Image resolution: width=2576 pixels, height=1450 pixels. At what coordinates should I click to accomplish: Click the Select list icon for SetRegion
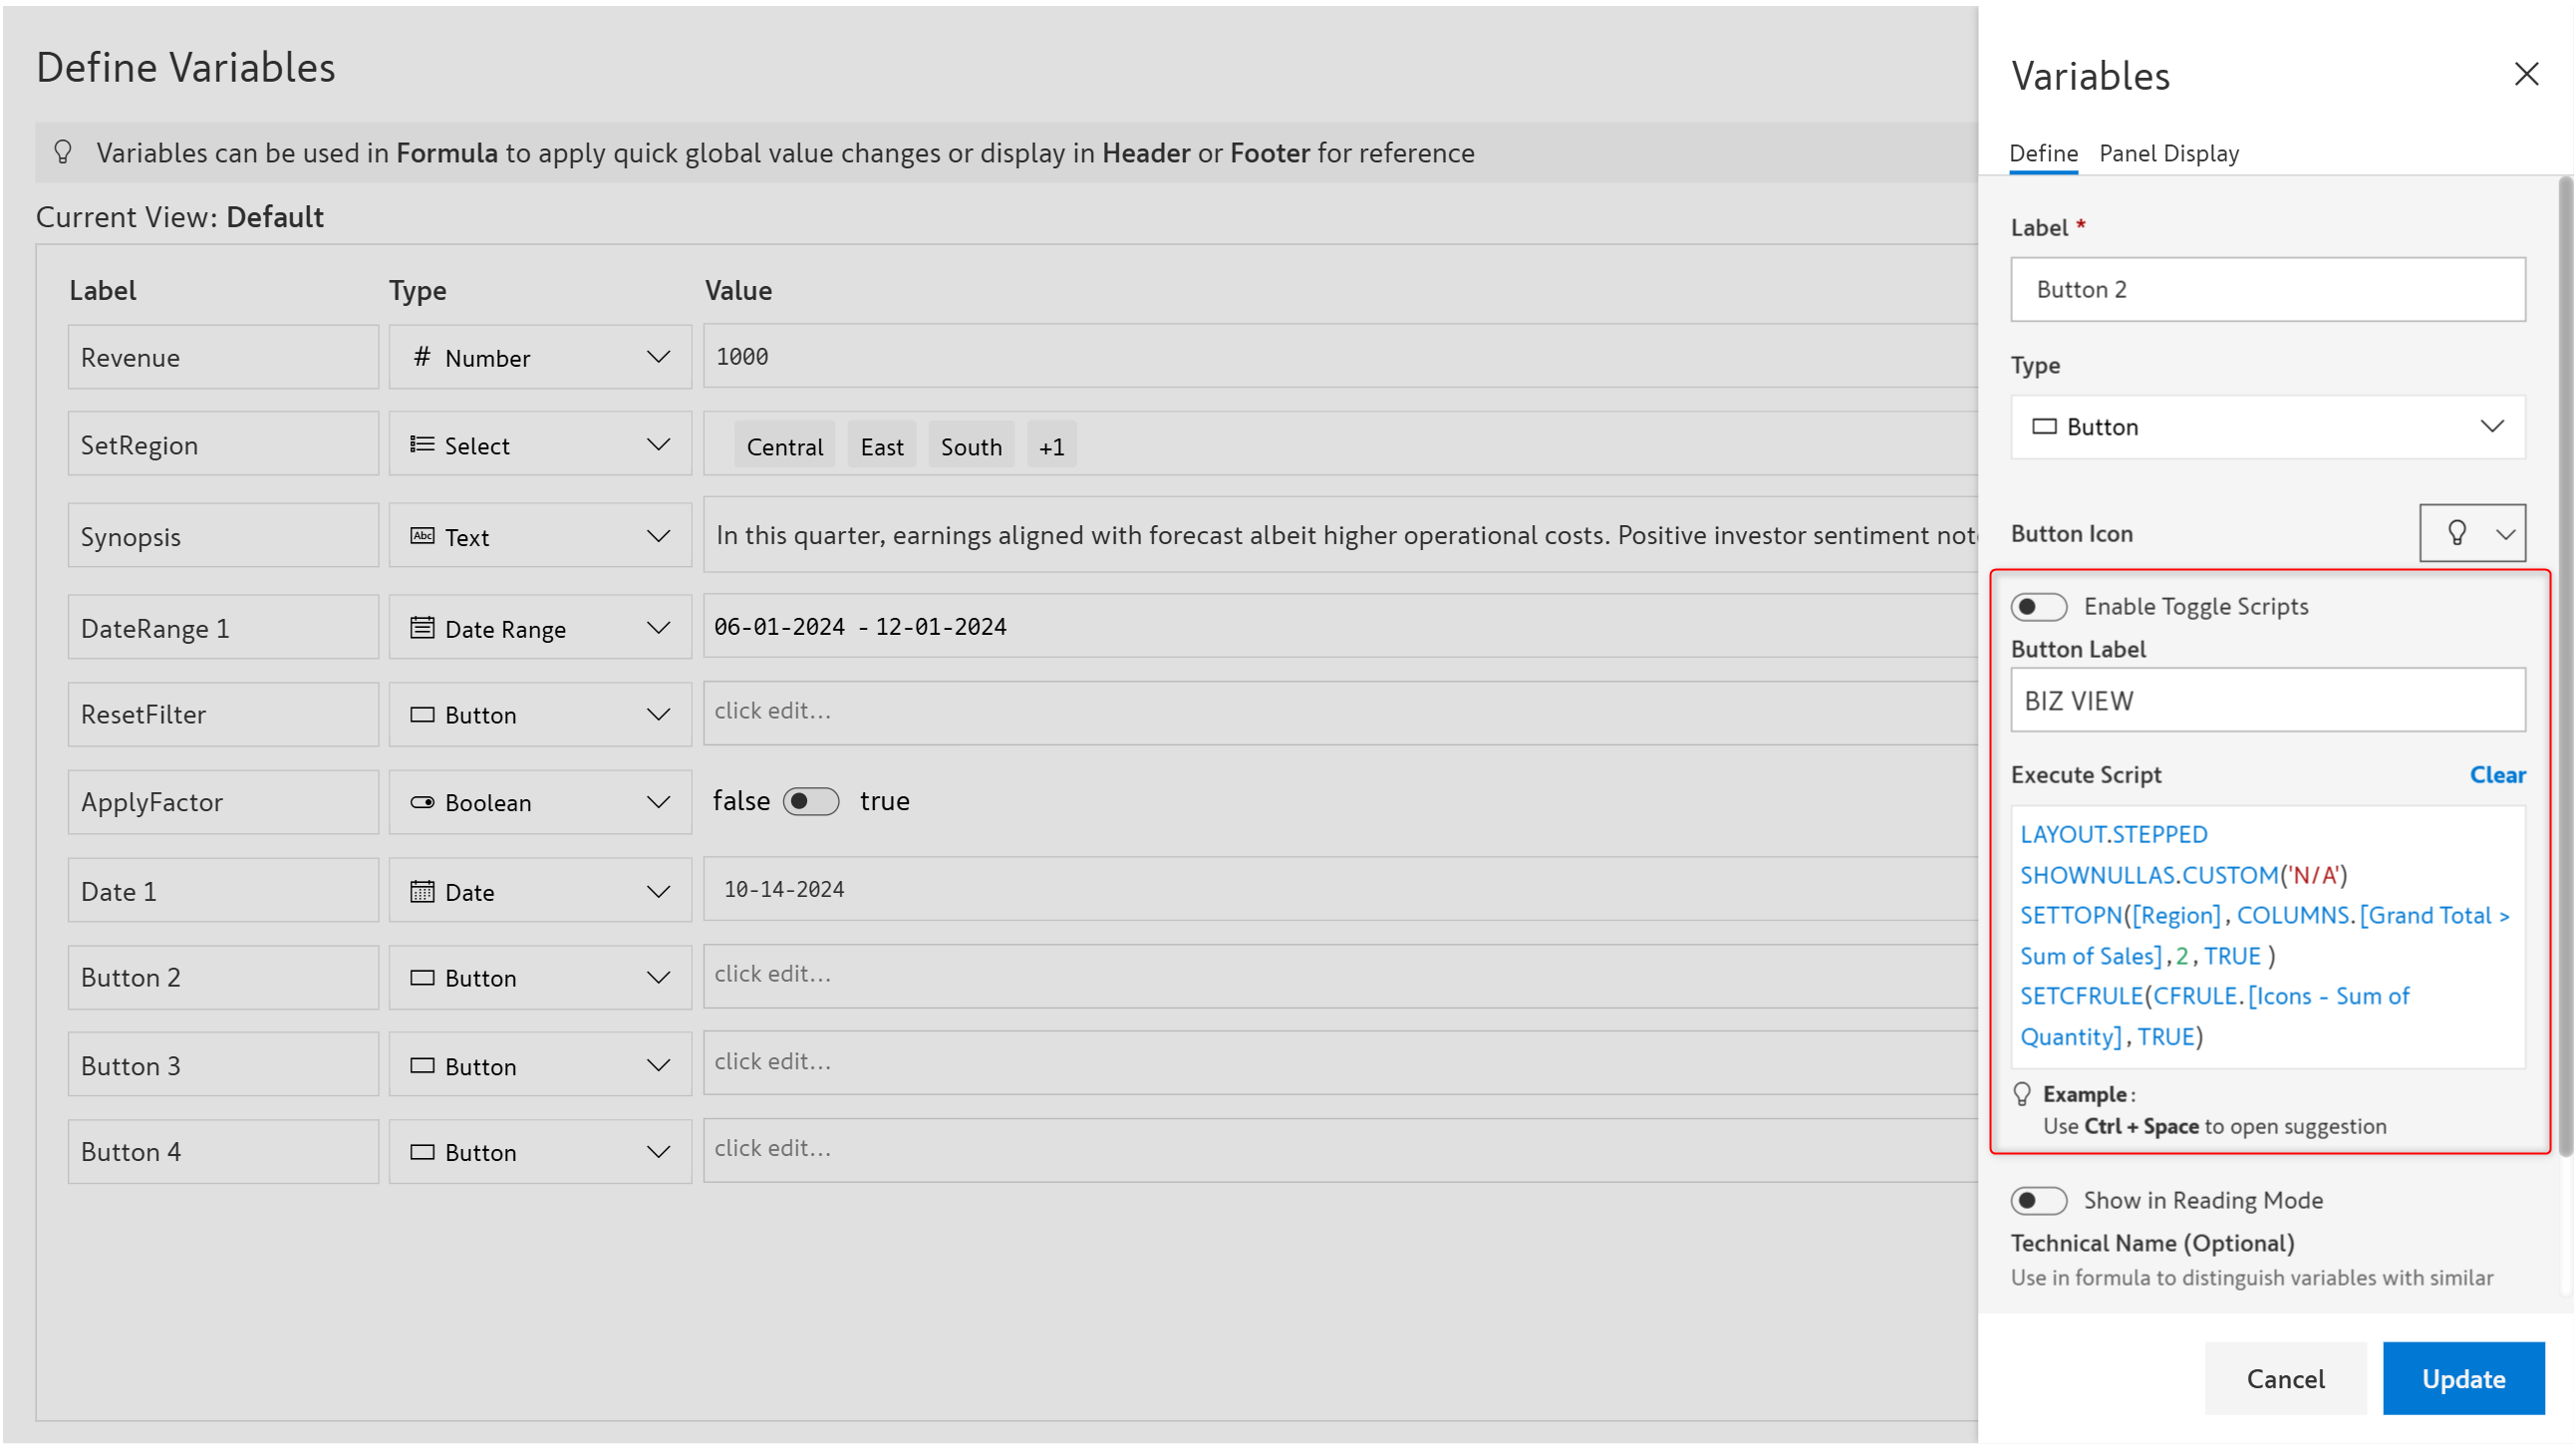[x=422, y=445]
